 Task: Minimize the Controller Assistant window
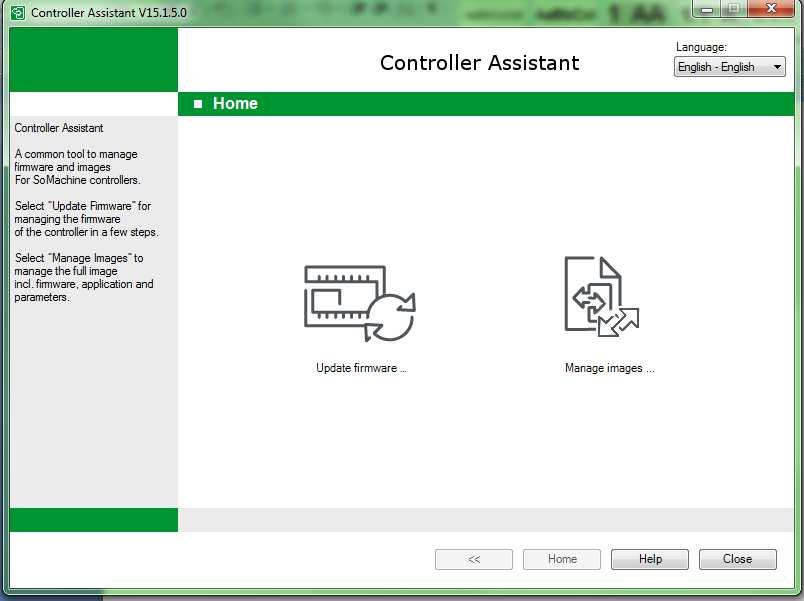707,8
